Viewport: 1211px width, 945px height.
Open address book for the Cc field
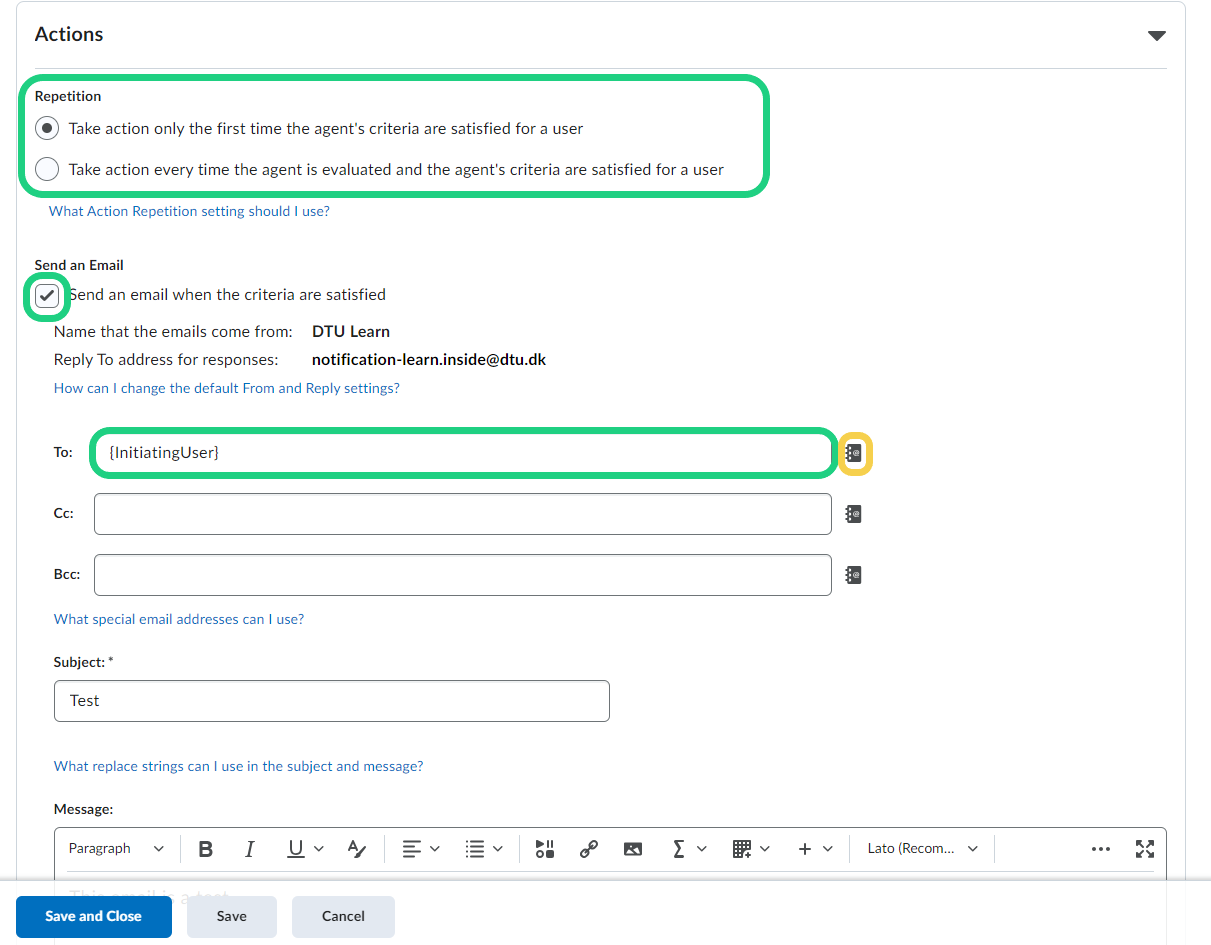point(853,514)
